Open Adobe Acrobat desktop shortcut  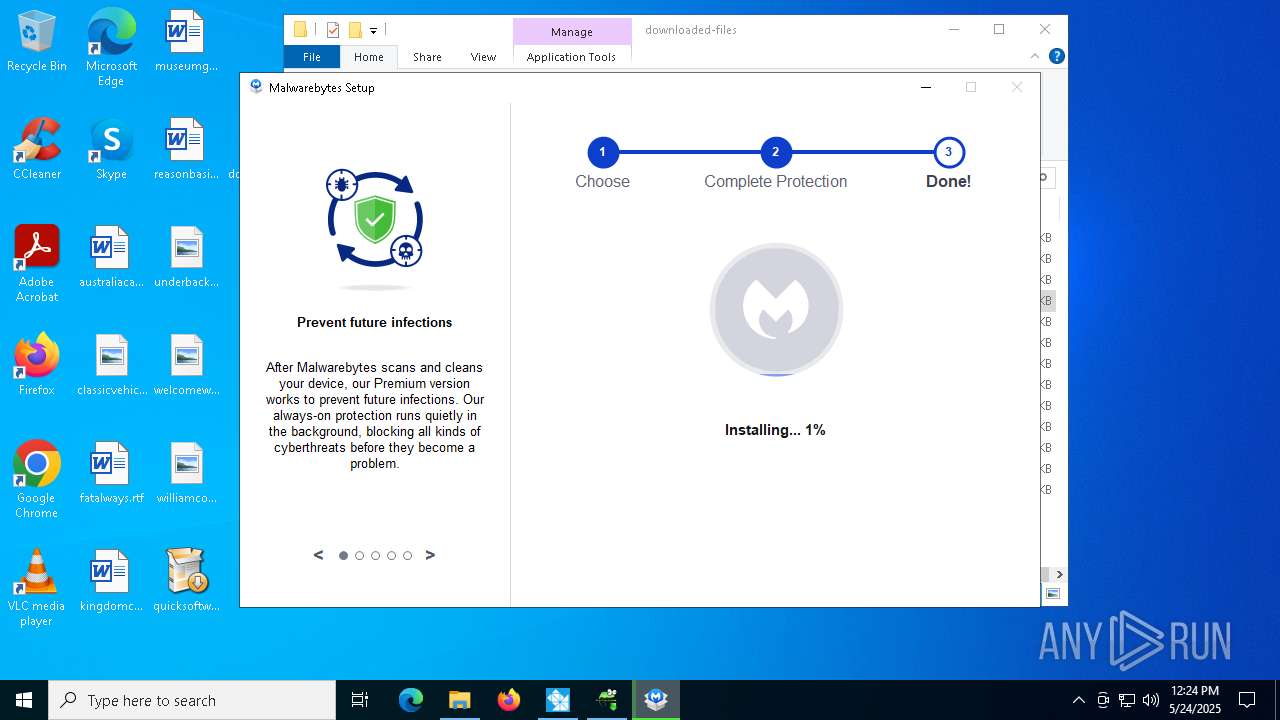(37, 264)
